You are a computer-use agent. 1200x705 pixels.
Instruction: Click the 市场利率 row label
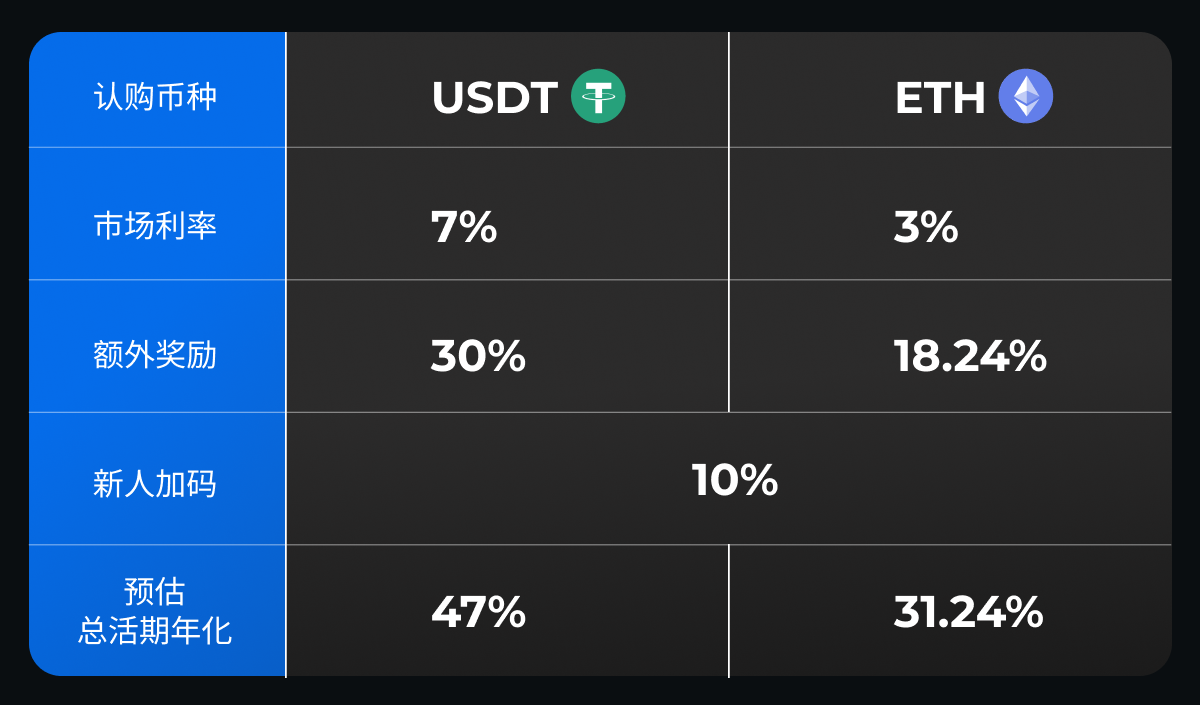(155, 226)
